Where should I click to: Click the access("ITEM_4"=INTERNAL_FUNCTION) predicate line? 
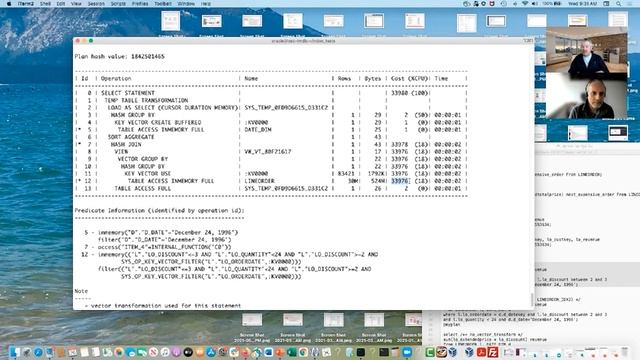[x=164, y=247]
